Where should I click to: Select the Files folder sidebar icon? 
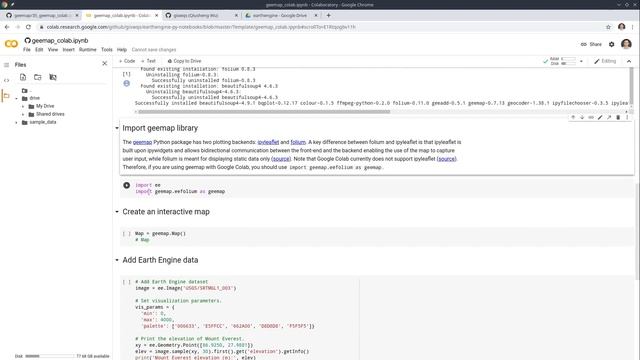tap(6, 96)
